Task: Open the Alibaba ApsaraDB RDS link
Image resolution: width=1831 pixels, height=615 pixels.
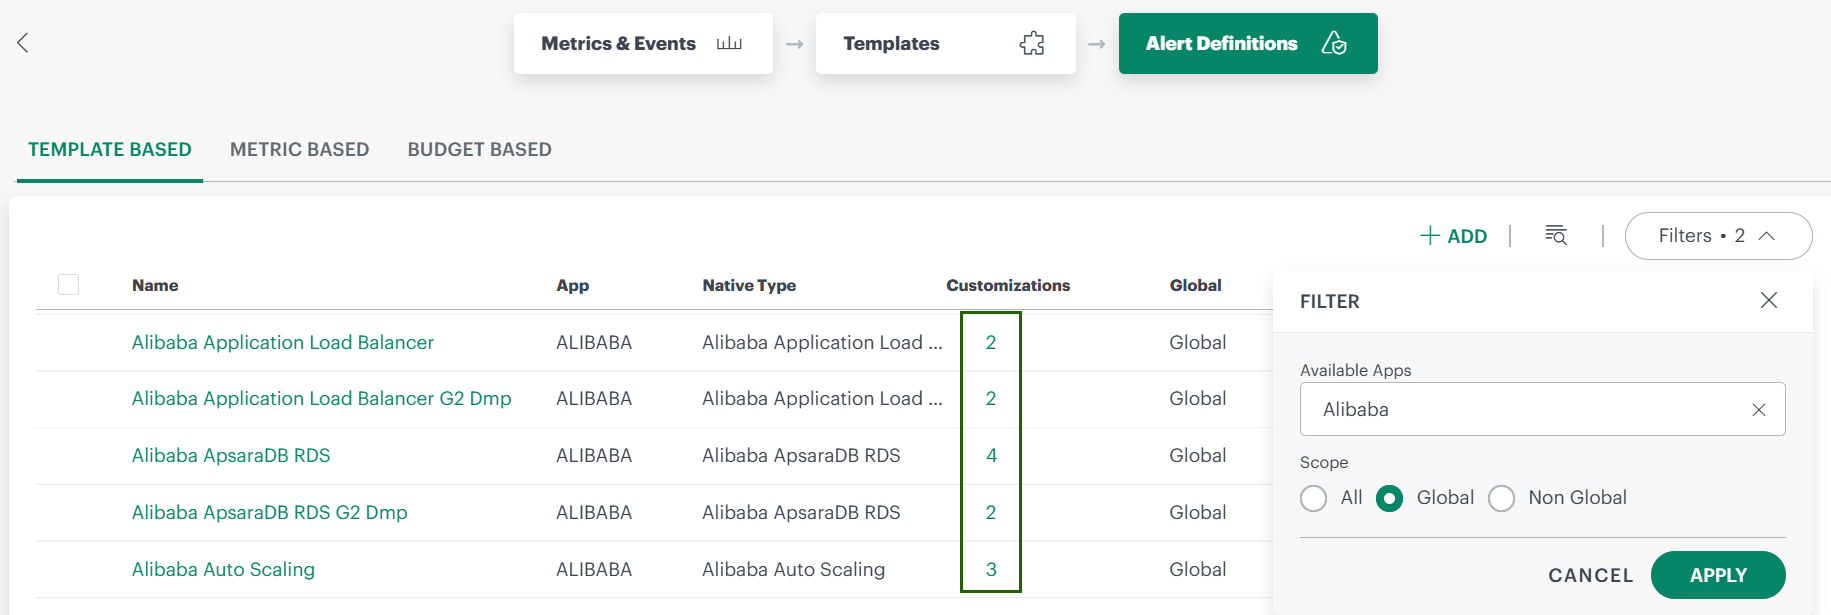Action: pos(231,455)
